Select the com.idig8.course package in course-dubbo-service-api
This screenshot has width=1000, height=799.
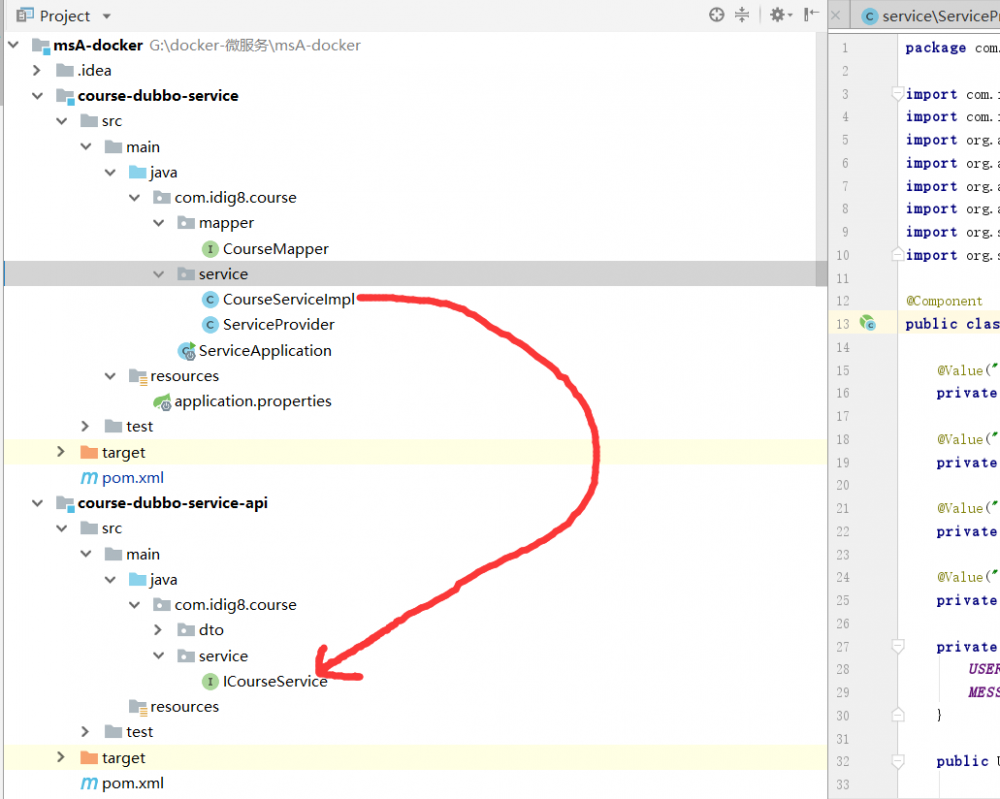235,605
